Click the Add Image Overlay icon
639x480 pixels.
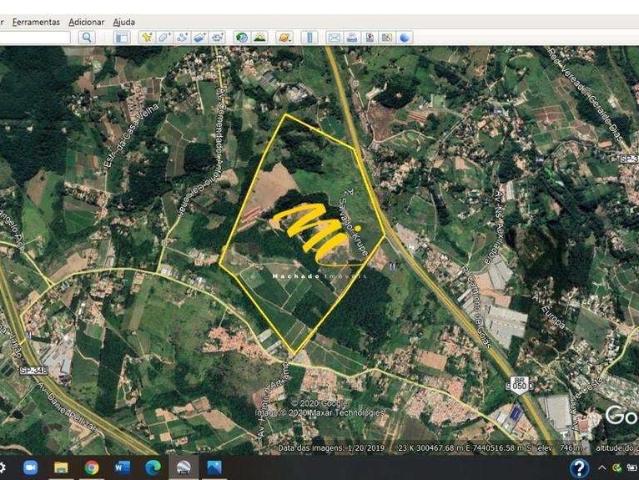[x=199, y=37]
